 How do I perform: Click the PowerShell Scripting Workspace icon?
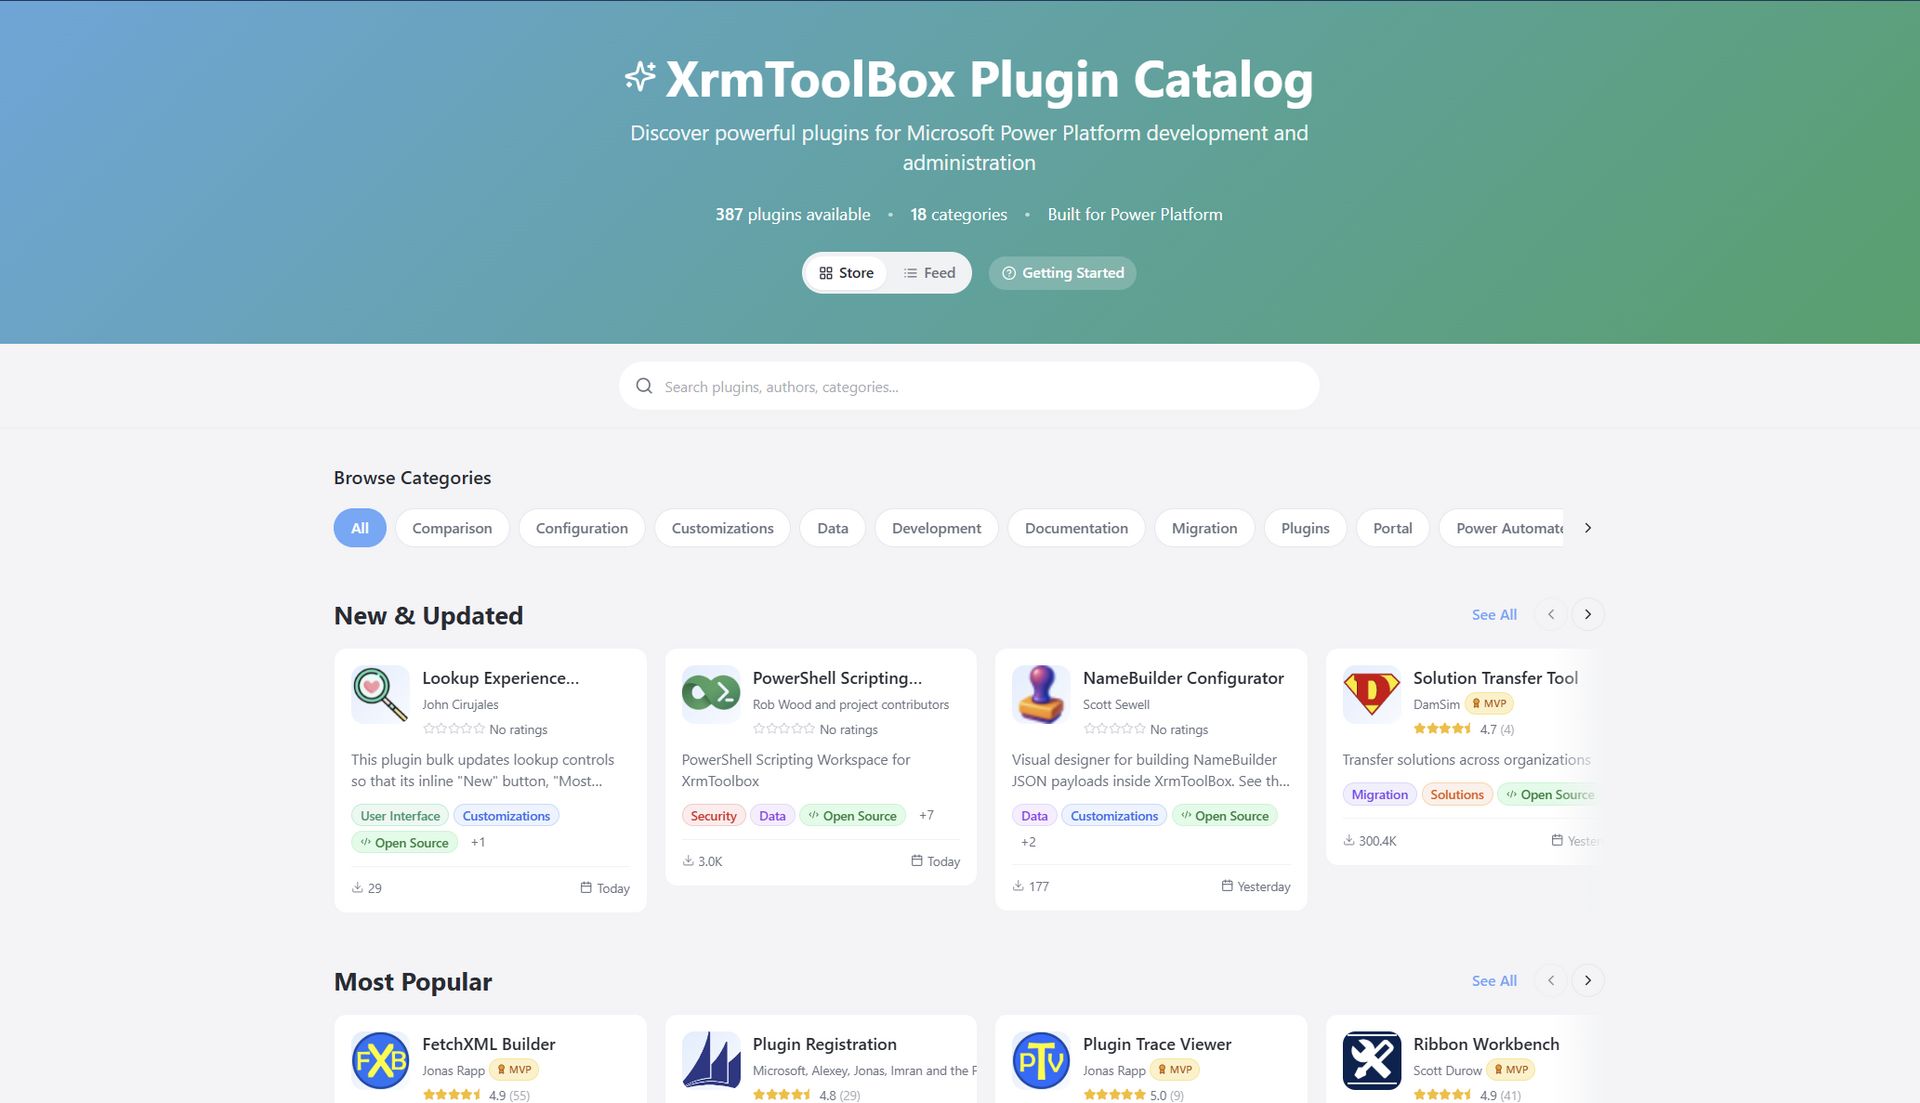(710, 694)
